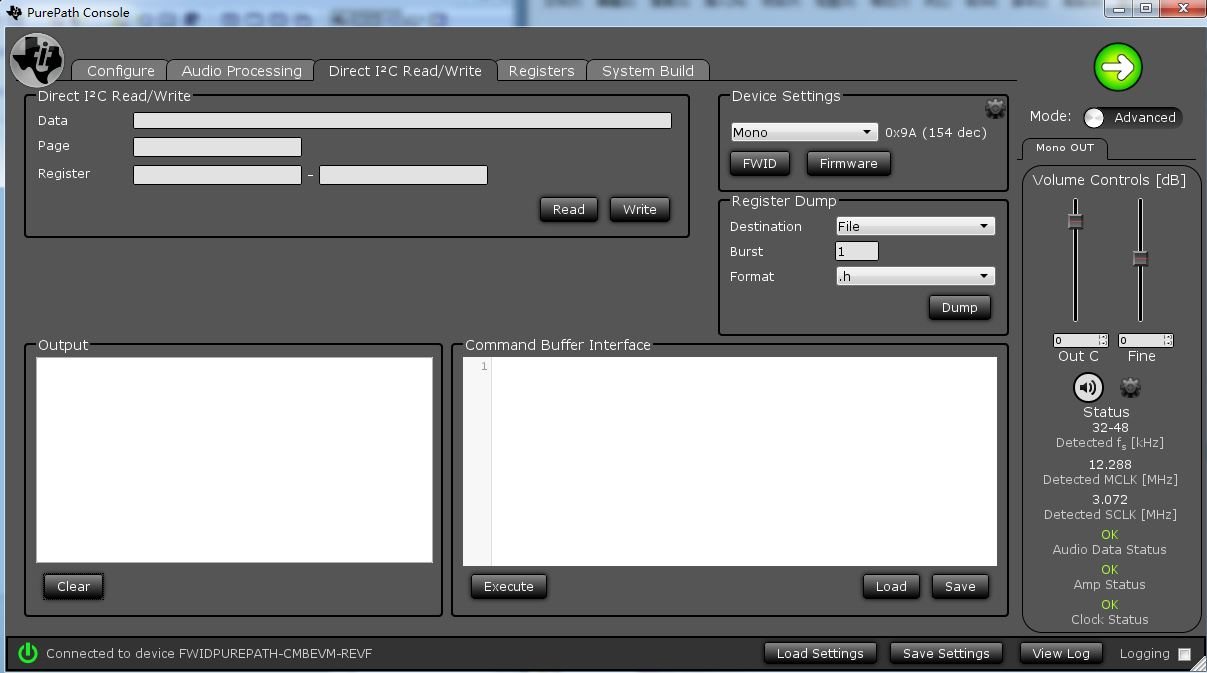Toggle the Advanced mode switch
Screen dimensions: 1207x673
click(1133, 117)
